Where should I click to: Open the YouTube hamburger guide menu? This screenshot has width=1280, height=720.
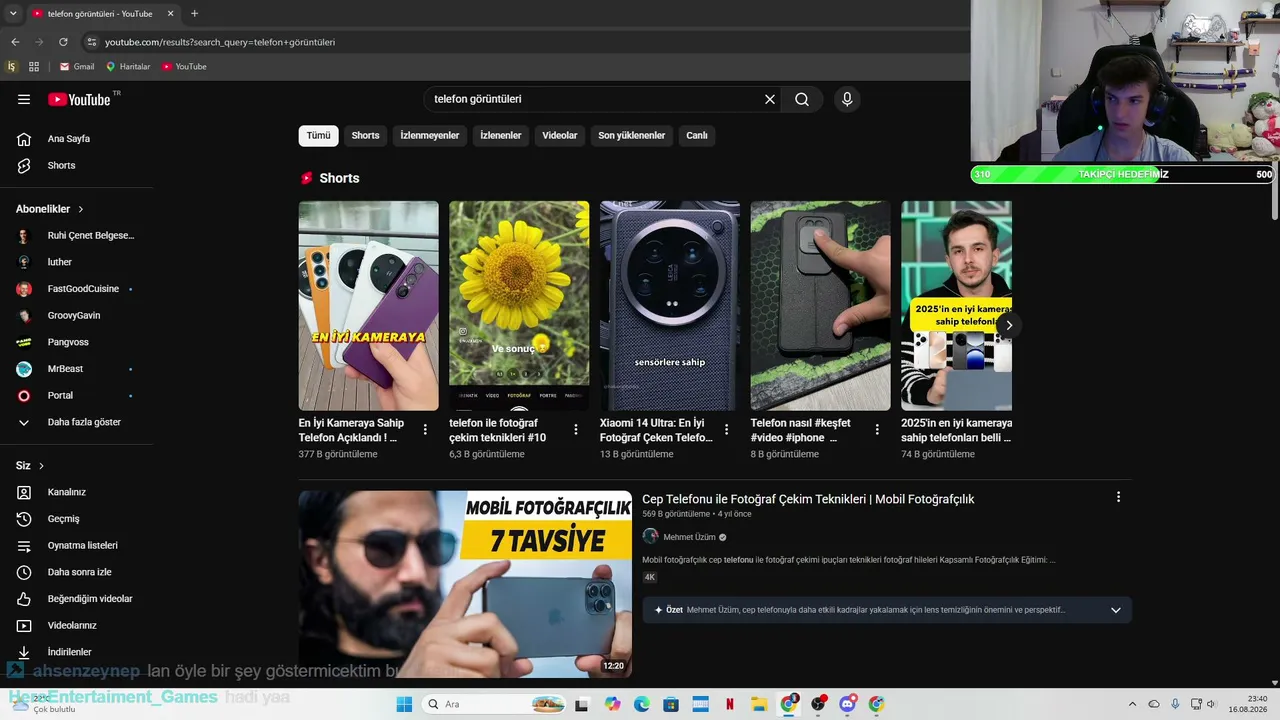[24, 99]
